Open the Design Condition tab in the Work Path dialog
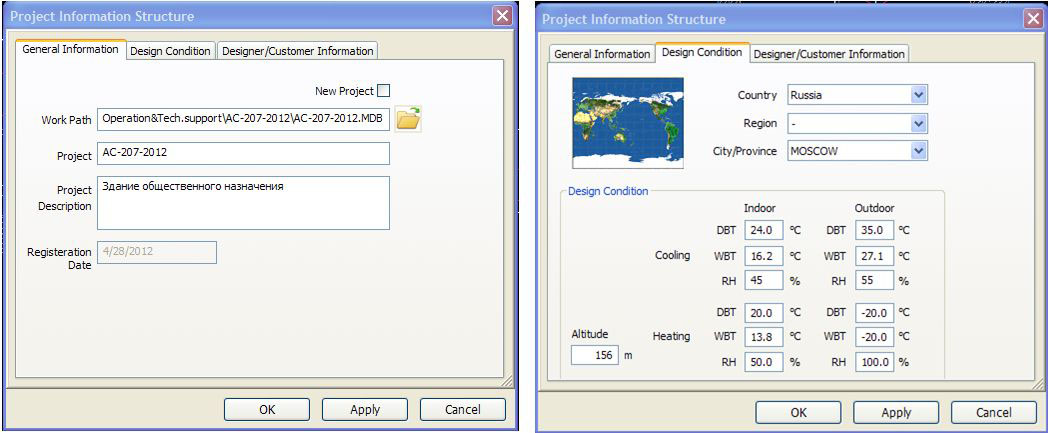This screenshot has height=433, width=1048. pos(171,51)
